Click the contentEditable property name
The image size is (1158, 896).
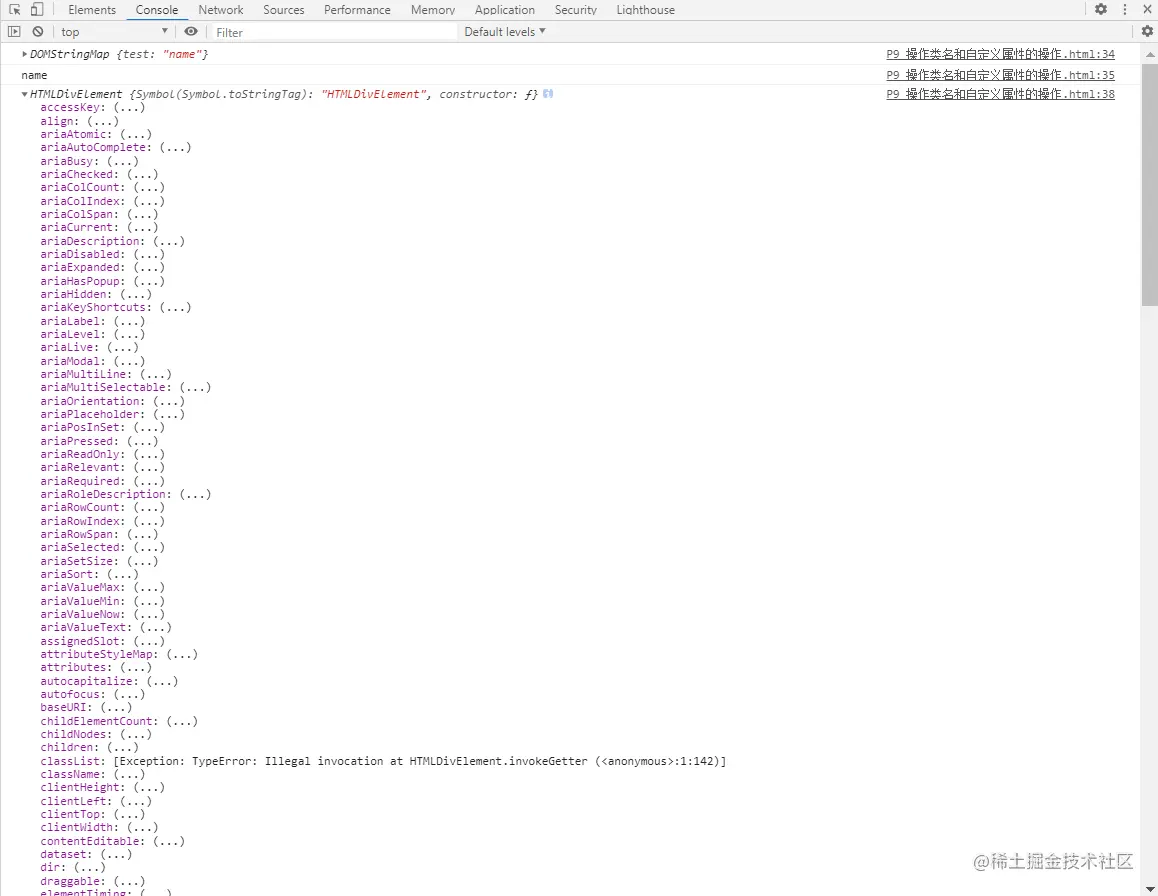[90, 841]
